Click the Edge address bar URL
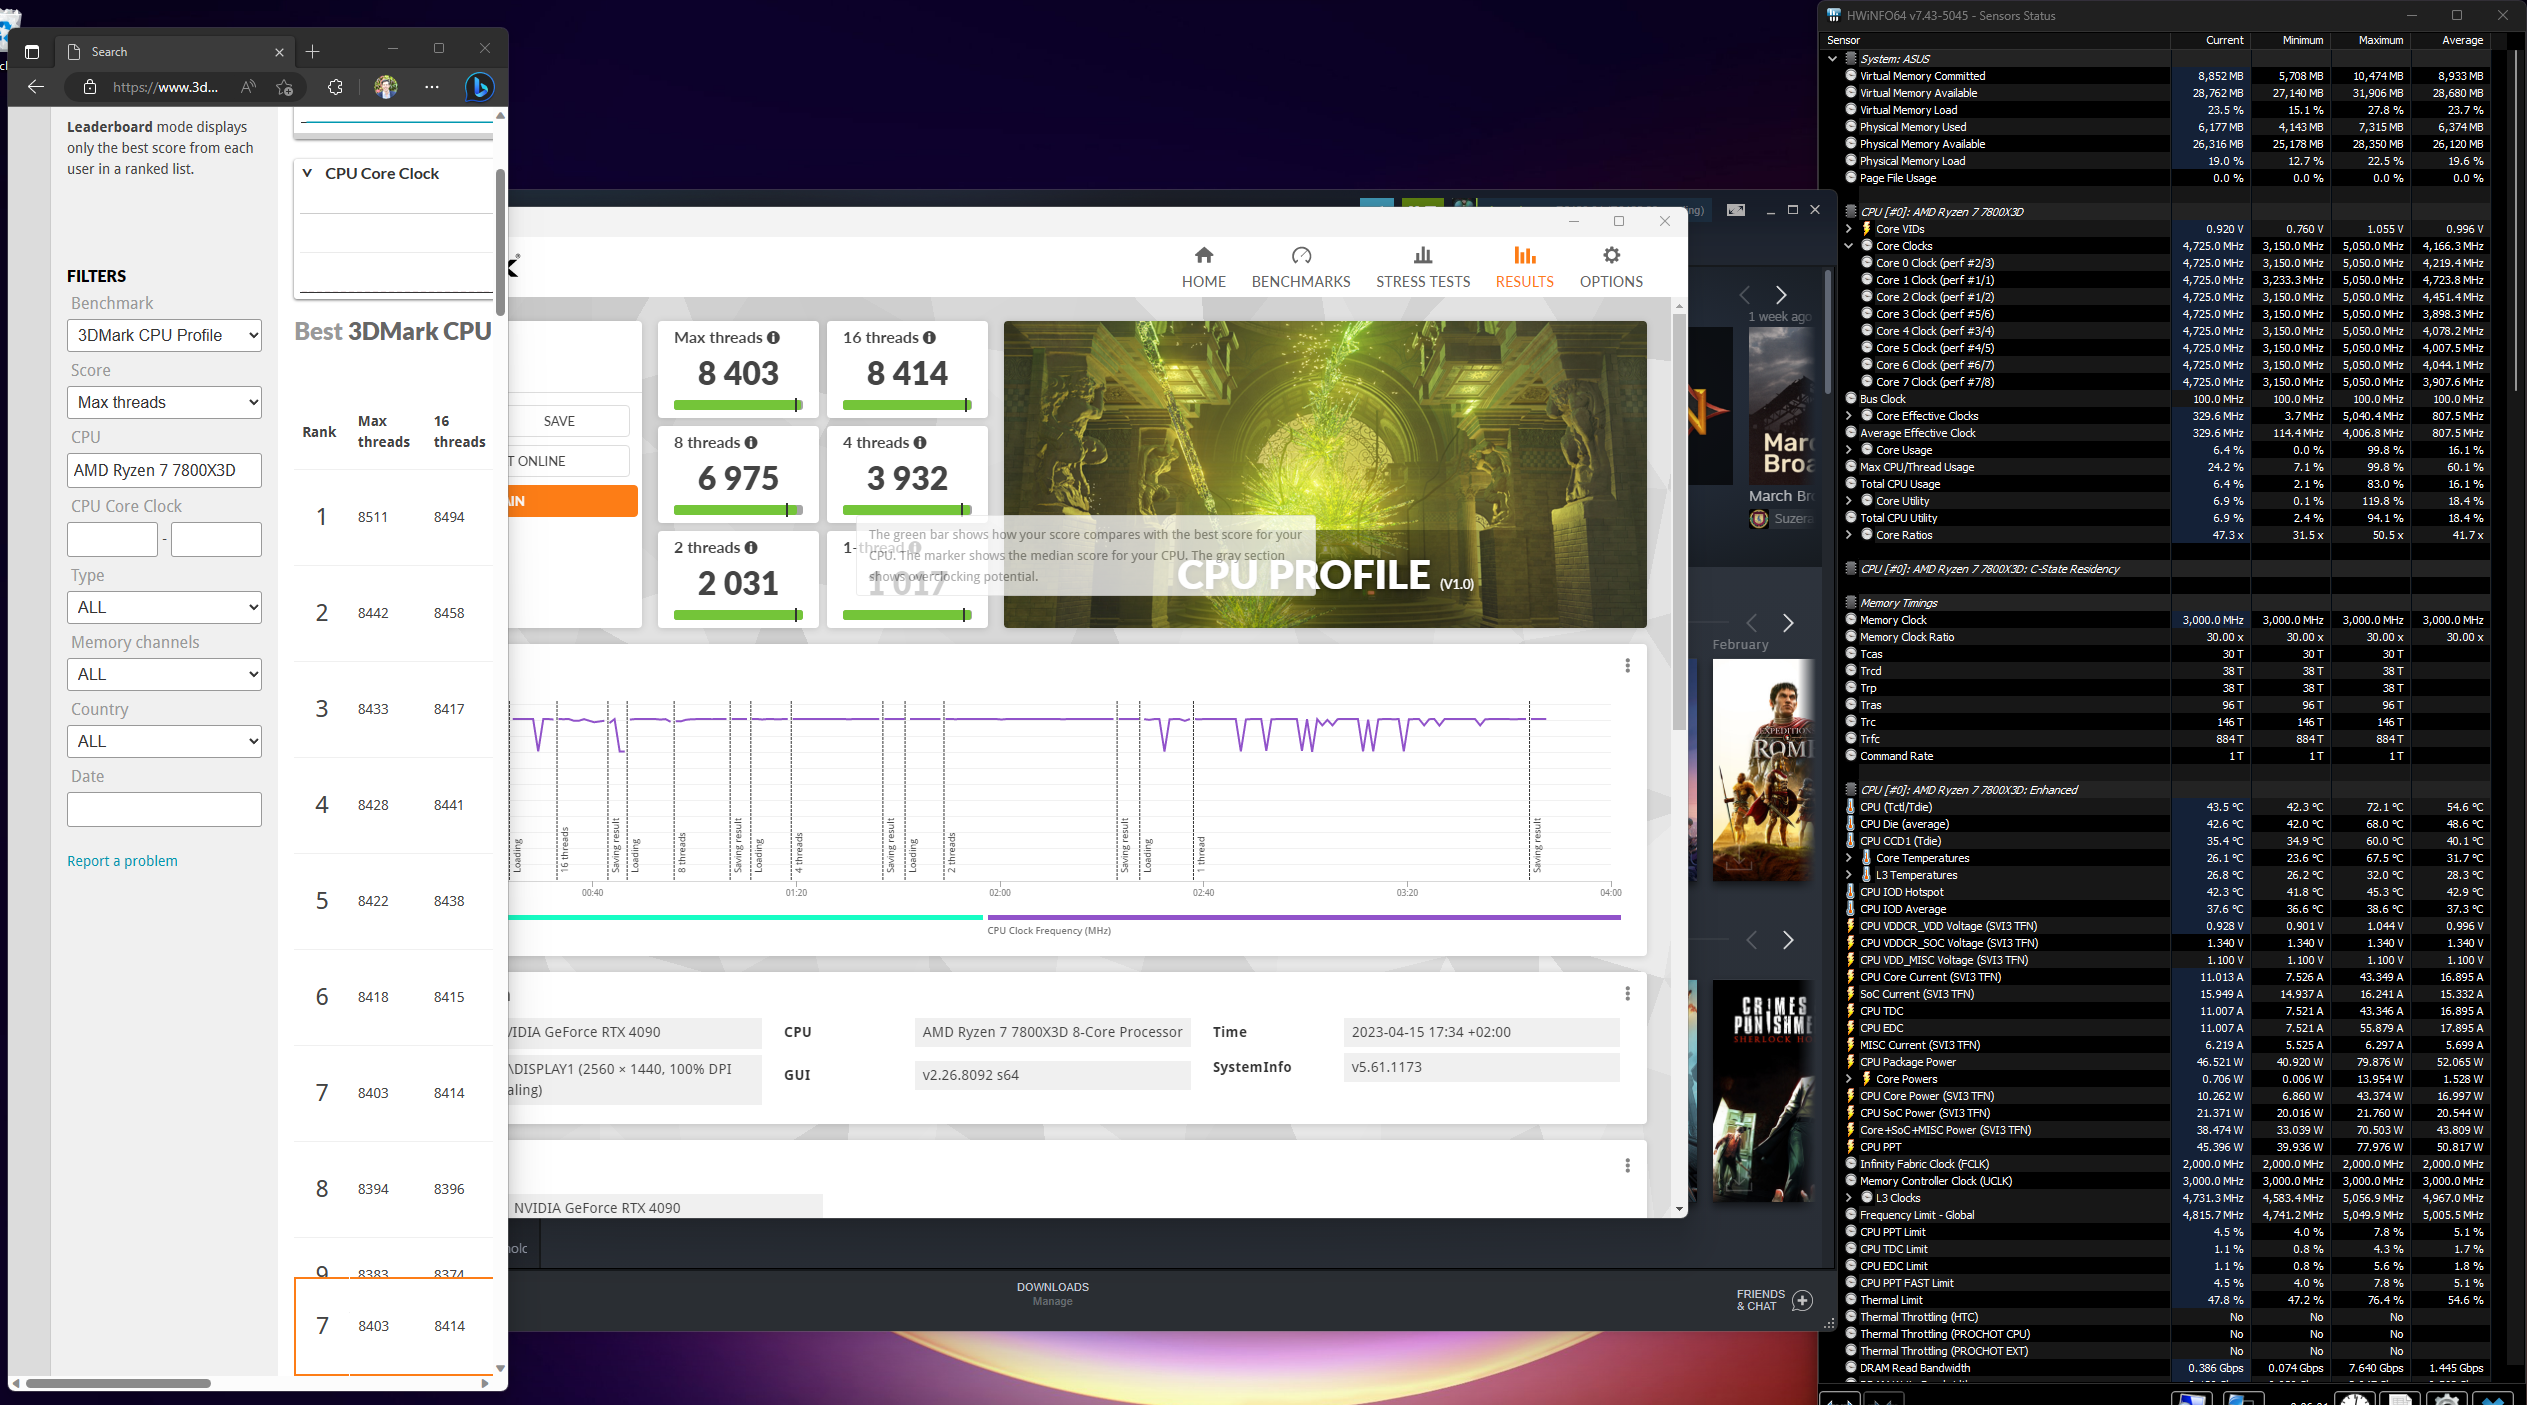This screenshot has height=1405, width=2527. [165, 87]
